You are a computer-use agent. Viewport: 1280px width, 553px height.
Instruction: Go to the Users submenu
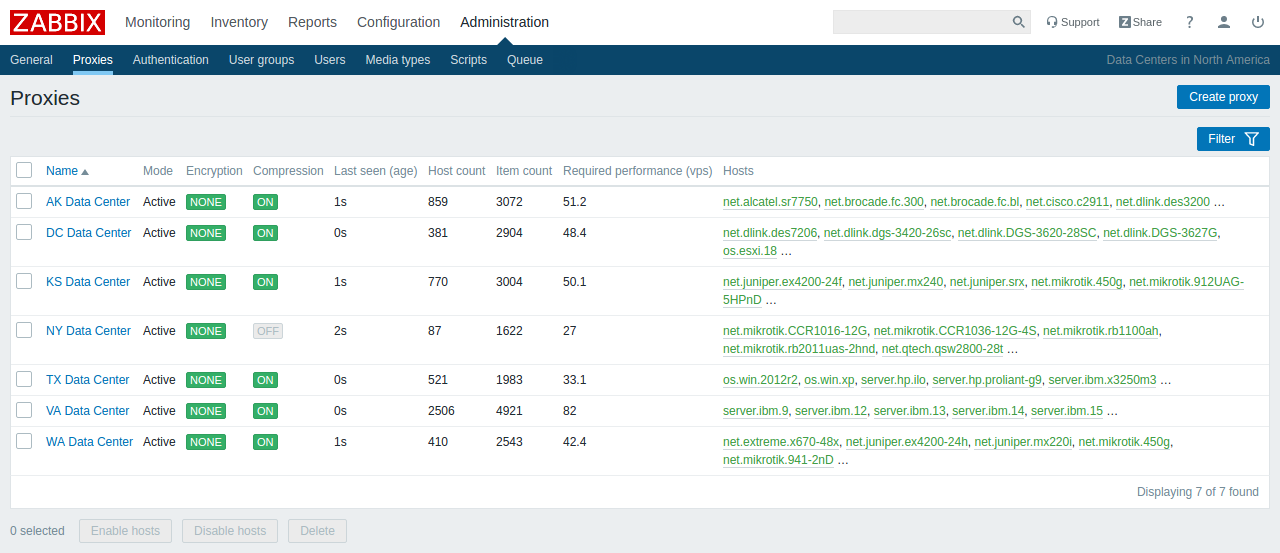(x=330, y=60)
